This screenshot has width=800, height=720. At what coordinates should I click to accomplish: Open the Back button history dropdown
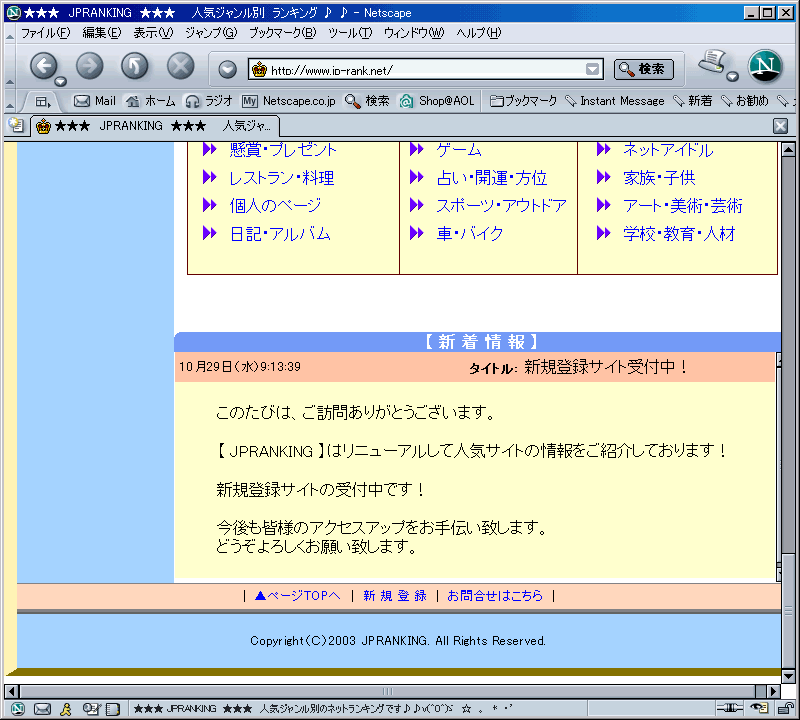61,81
